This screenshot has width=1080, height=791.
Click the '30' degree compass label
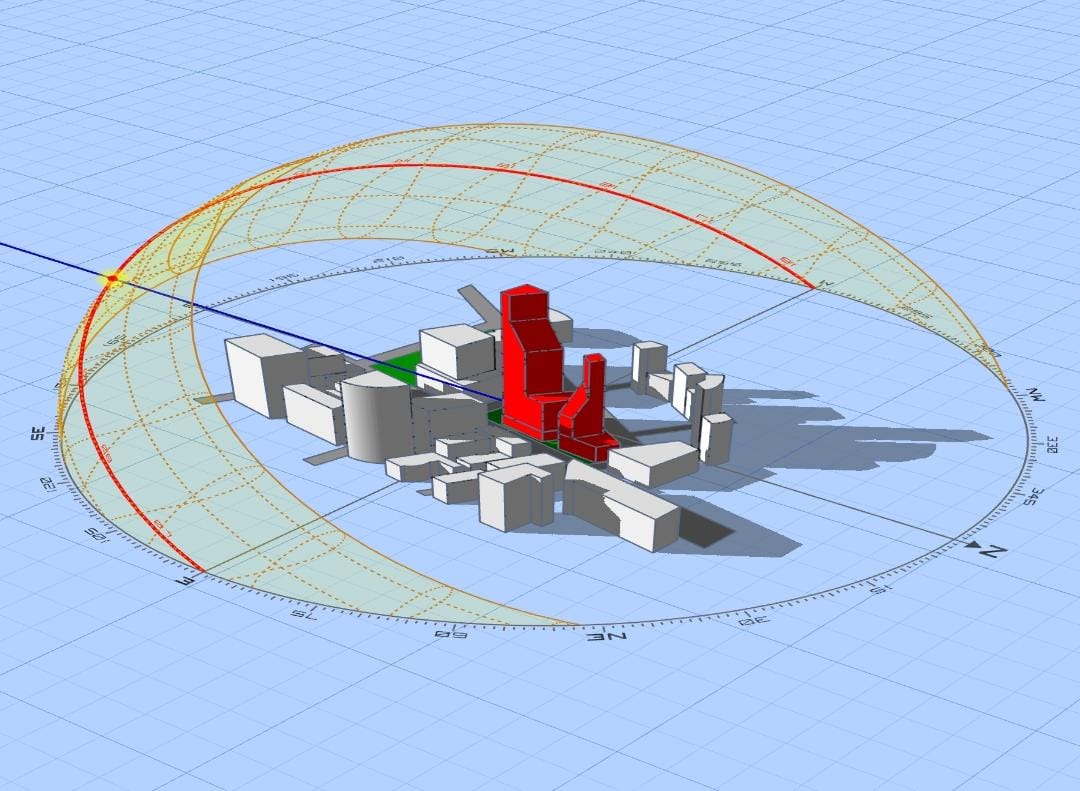[x=755, y=622]
